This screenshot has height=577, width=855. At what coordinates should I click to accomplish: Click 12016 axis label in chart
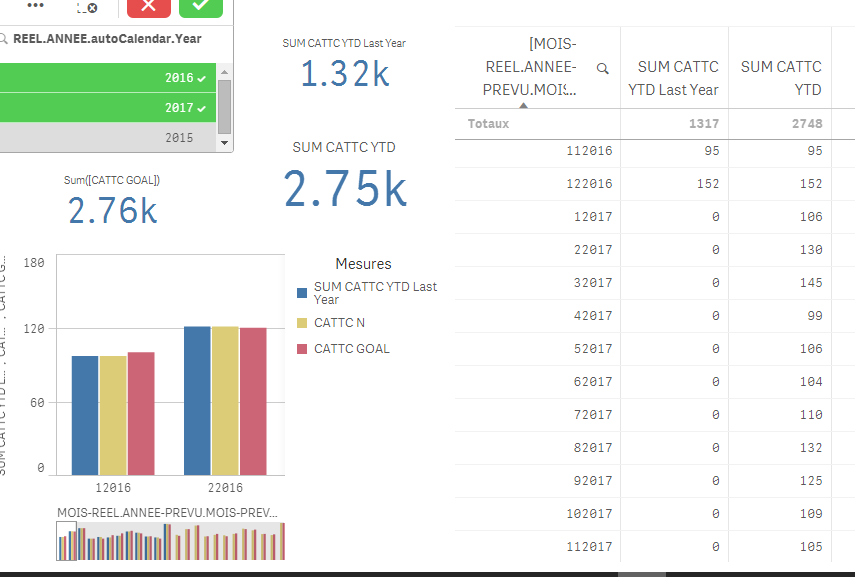(x=113, y=488)
